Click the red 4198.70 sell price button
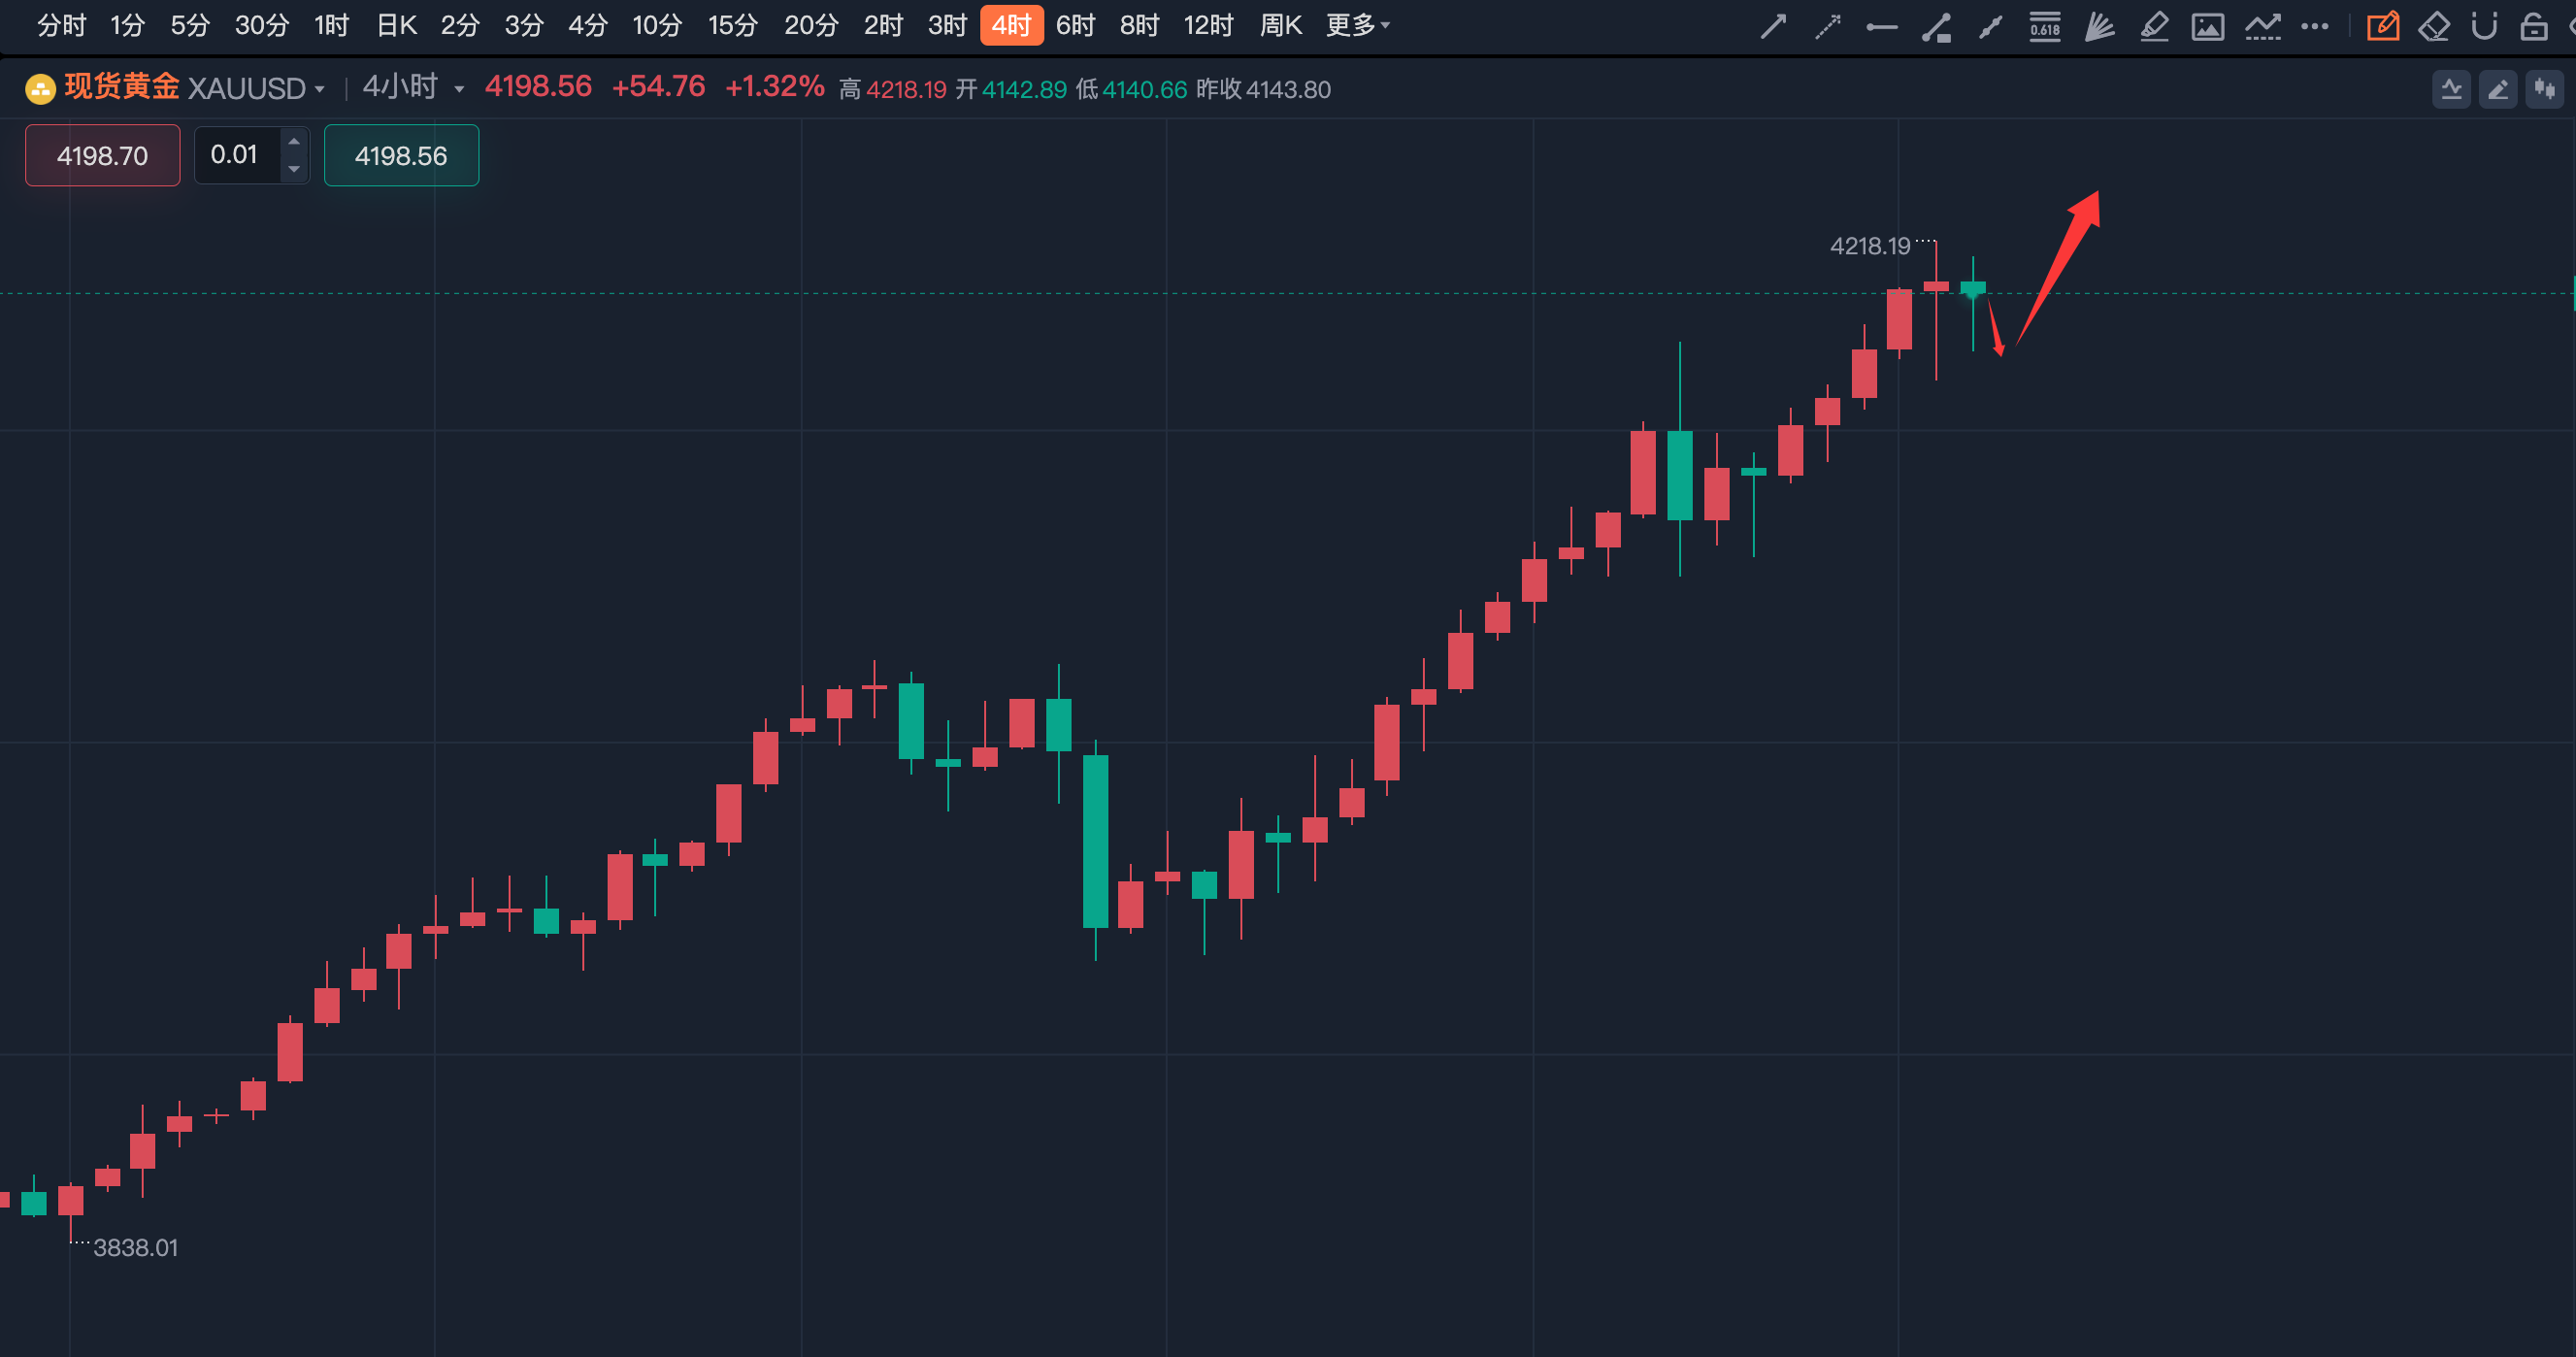The height and width of the screenshot is (1357, 2576). [102, 155]
